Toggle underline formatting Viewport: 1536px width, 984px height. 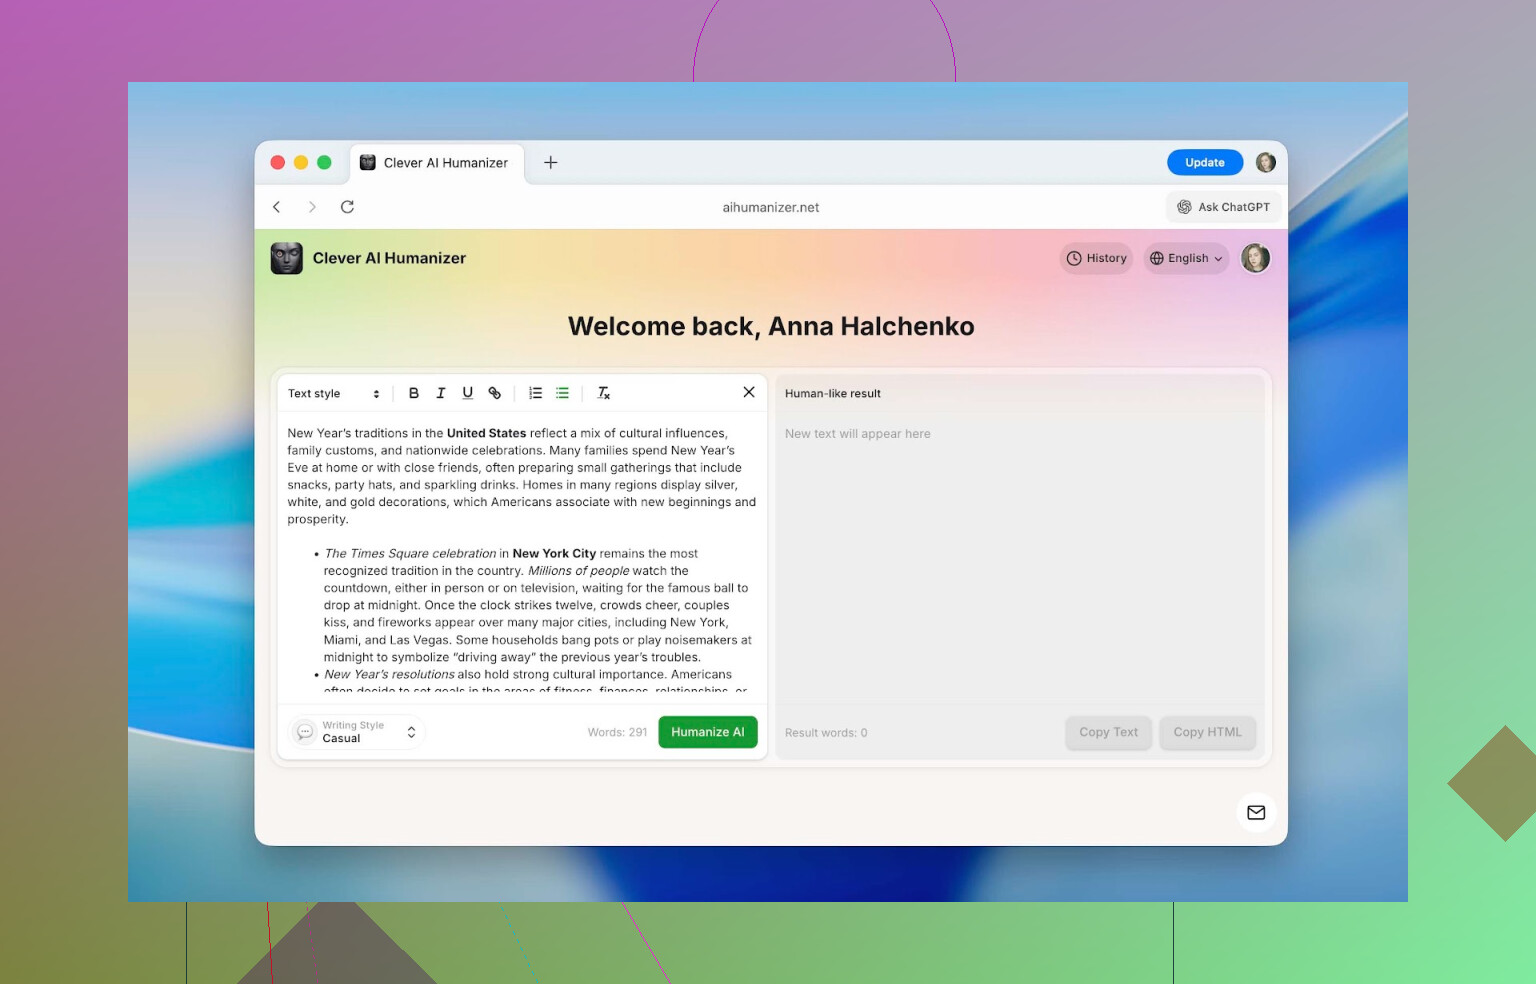coord(467,393)
